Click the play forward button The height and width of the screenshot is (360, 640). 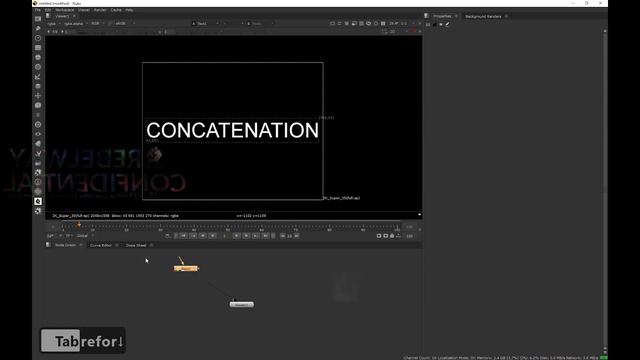[x=236, y=236]
